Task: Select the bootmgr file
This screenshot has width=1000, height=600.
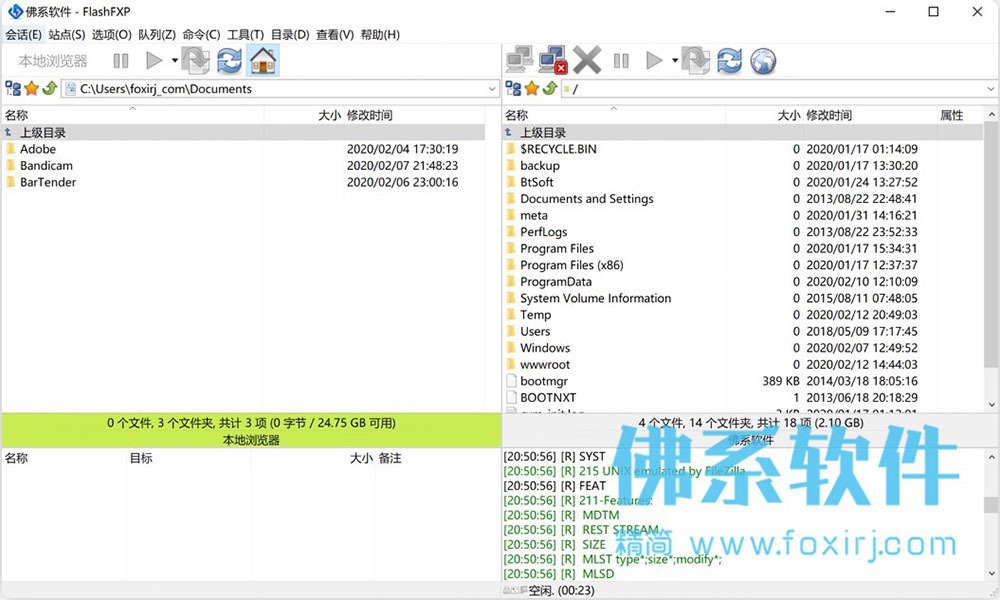Action: tap(743, 381)
